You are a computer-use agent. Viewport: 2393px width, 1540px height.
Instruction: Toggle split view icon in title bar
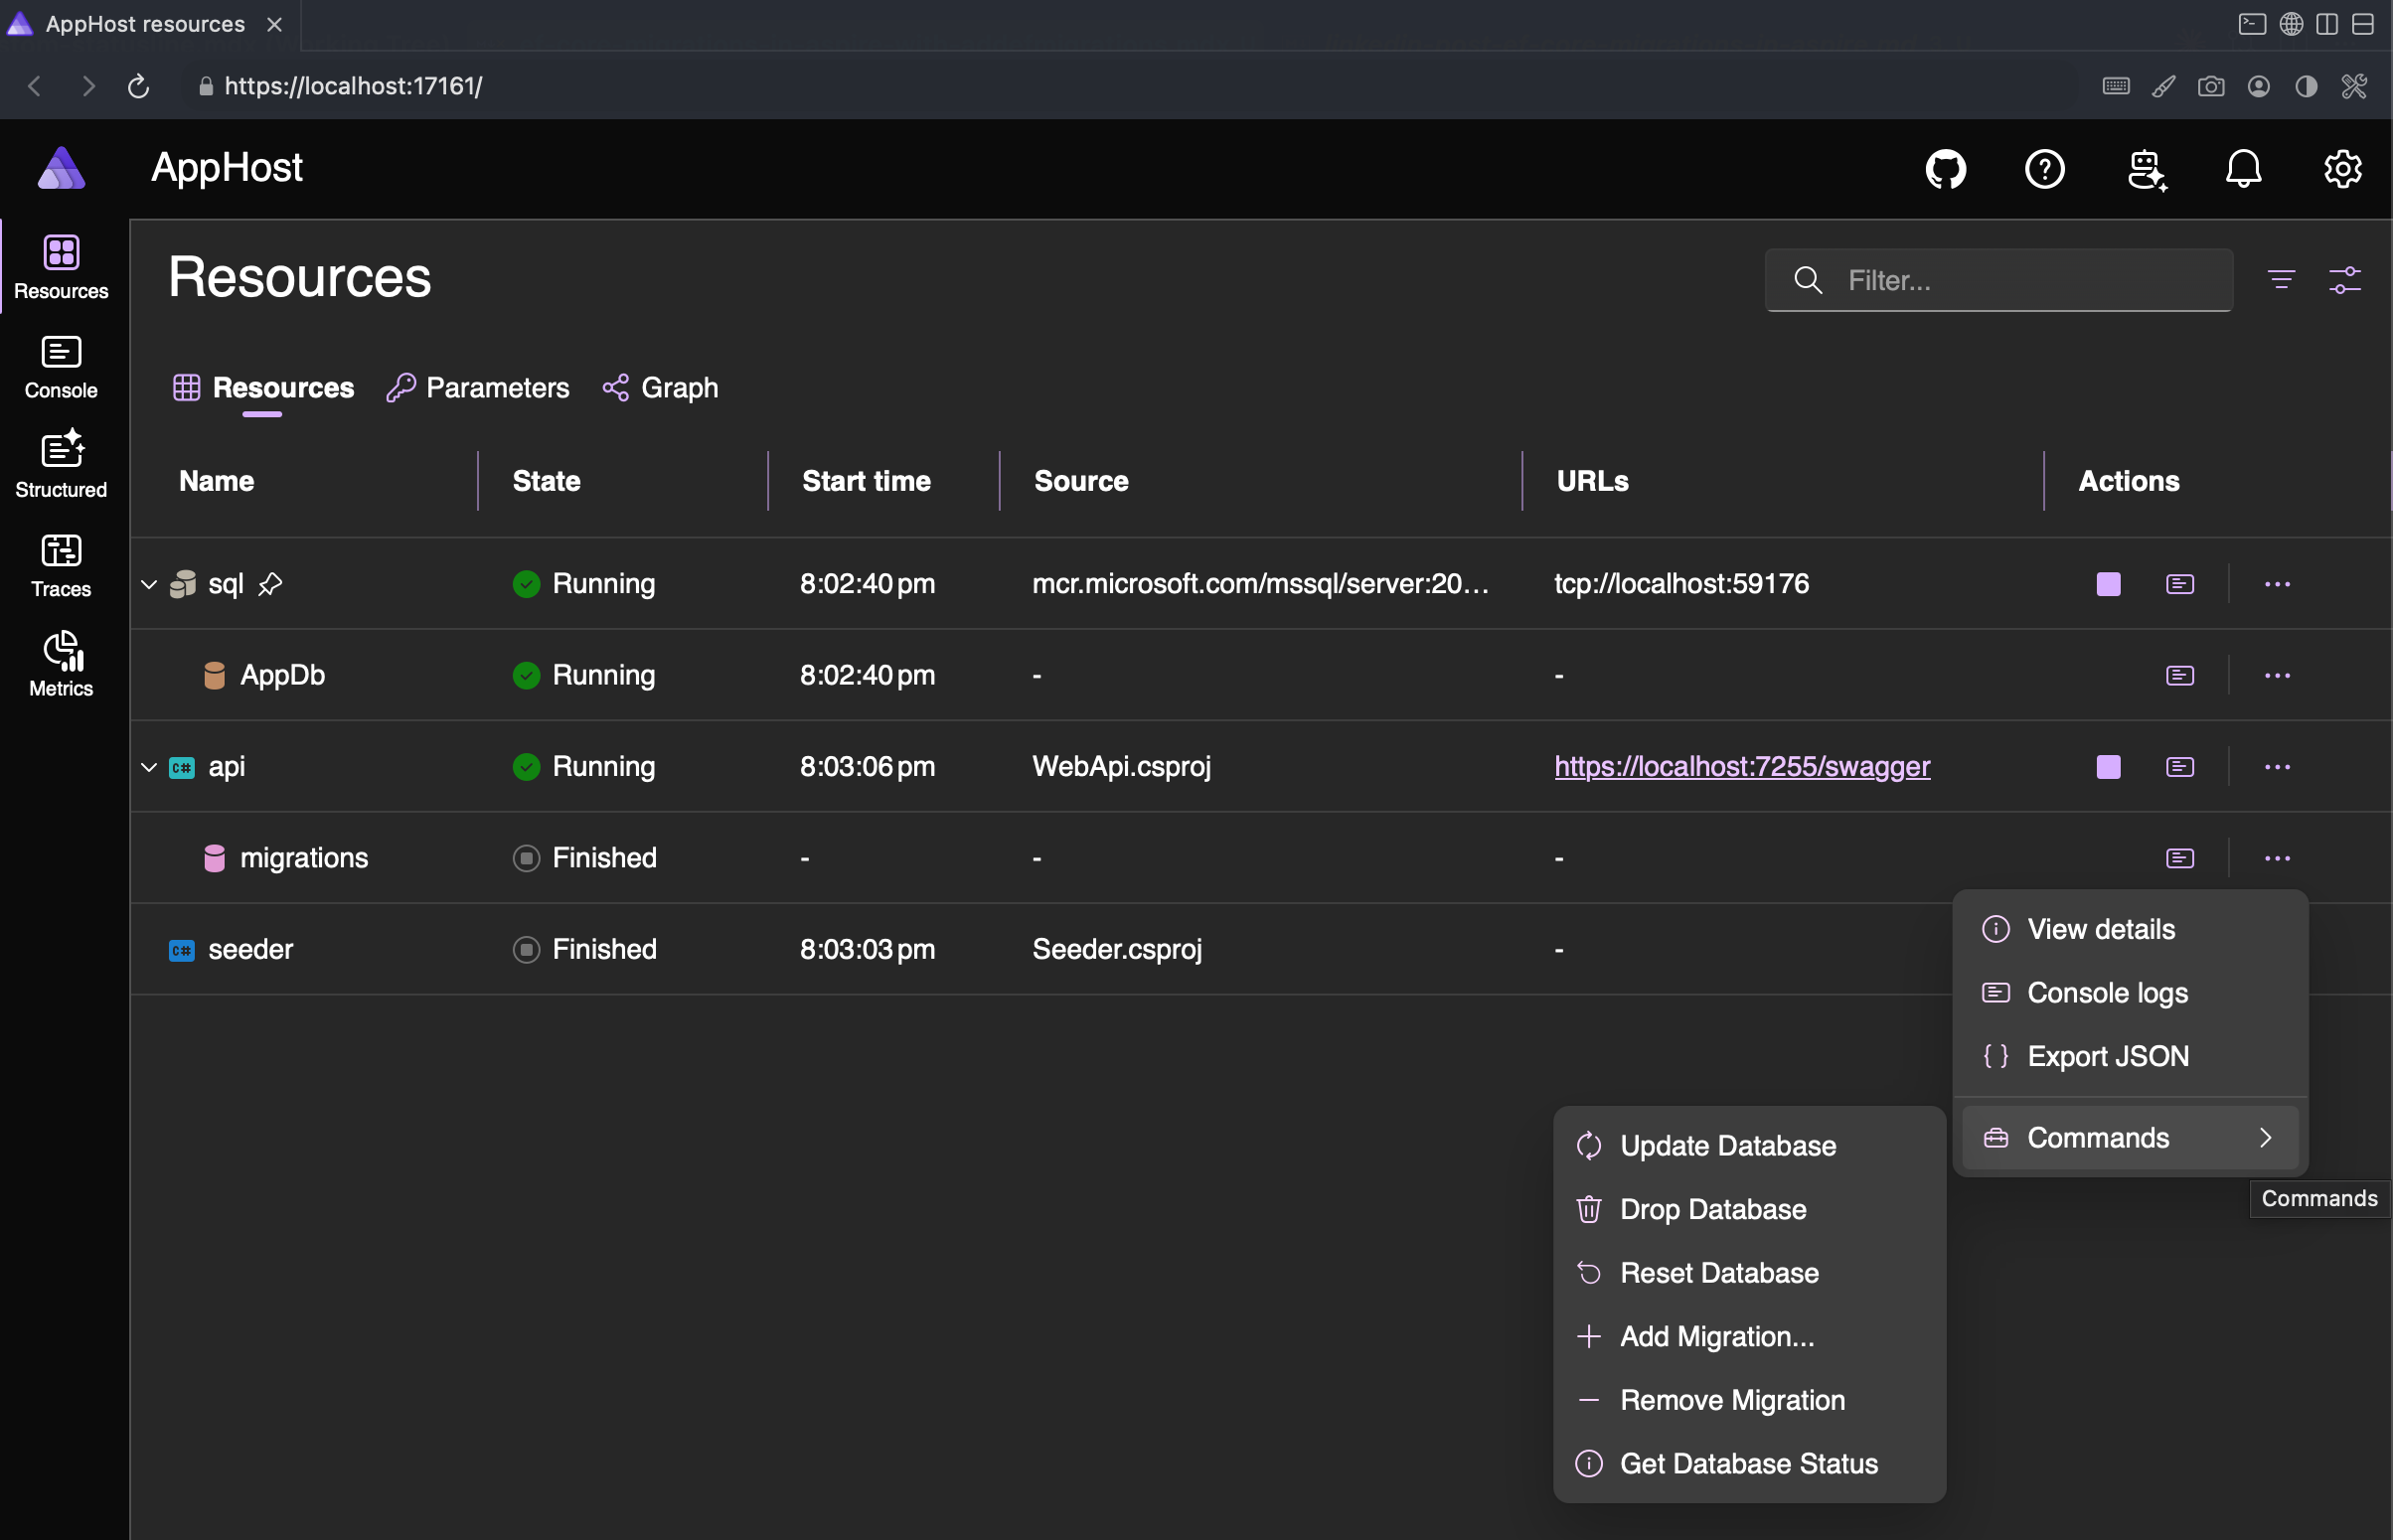click(x=2326, y=24)
